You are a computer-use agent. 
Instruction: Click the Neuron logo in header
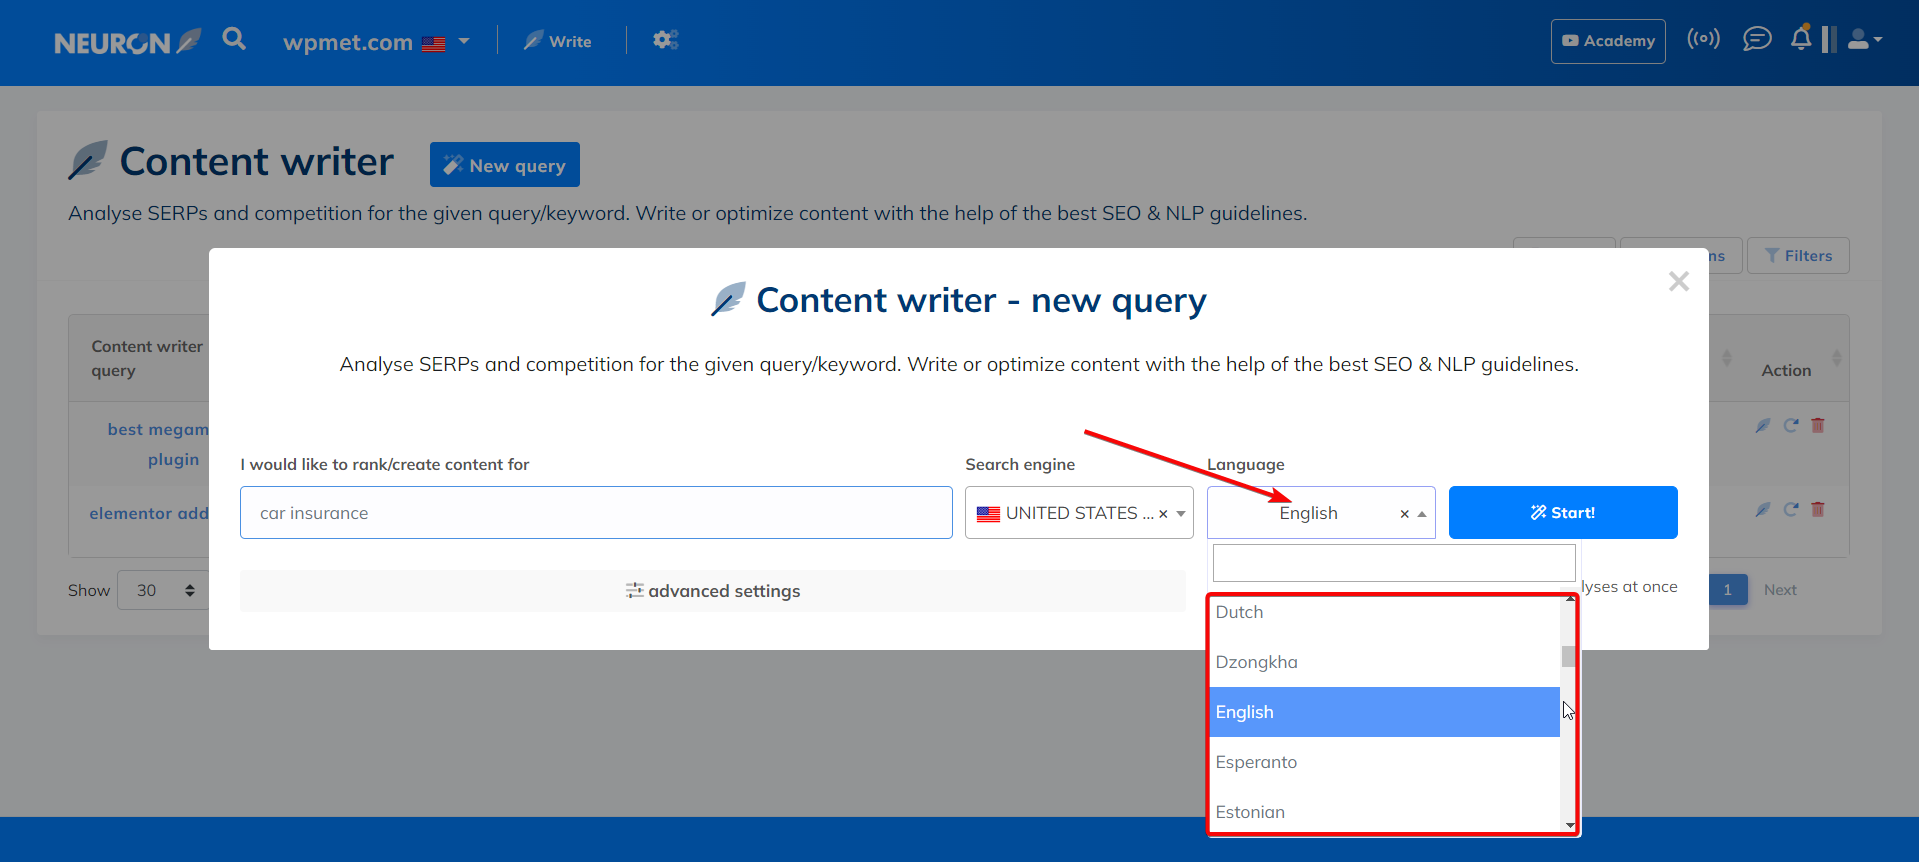tap(127, 42)
